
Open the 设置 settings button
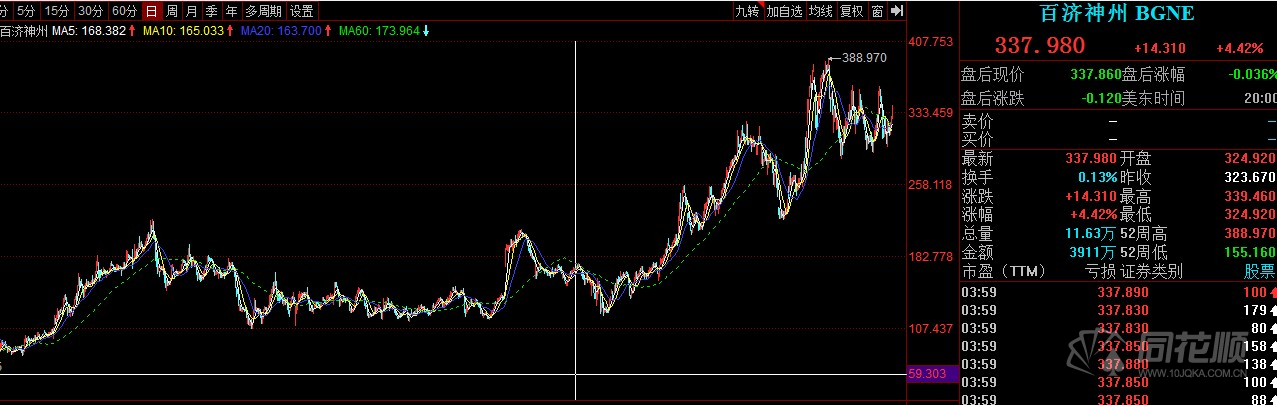point(301,11)
